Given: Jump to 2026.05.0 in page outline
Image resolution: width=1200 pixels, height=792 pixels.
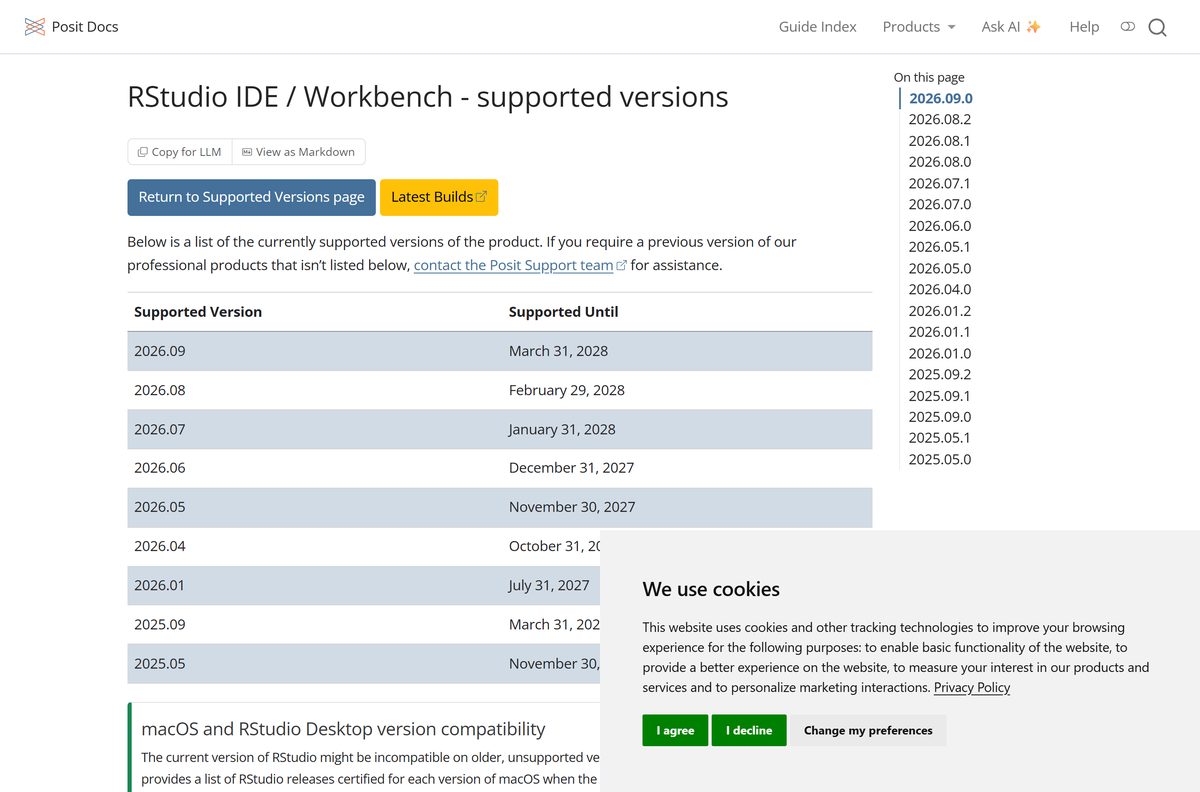Looking at the screenshot, I should 939,268.
